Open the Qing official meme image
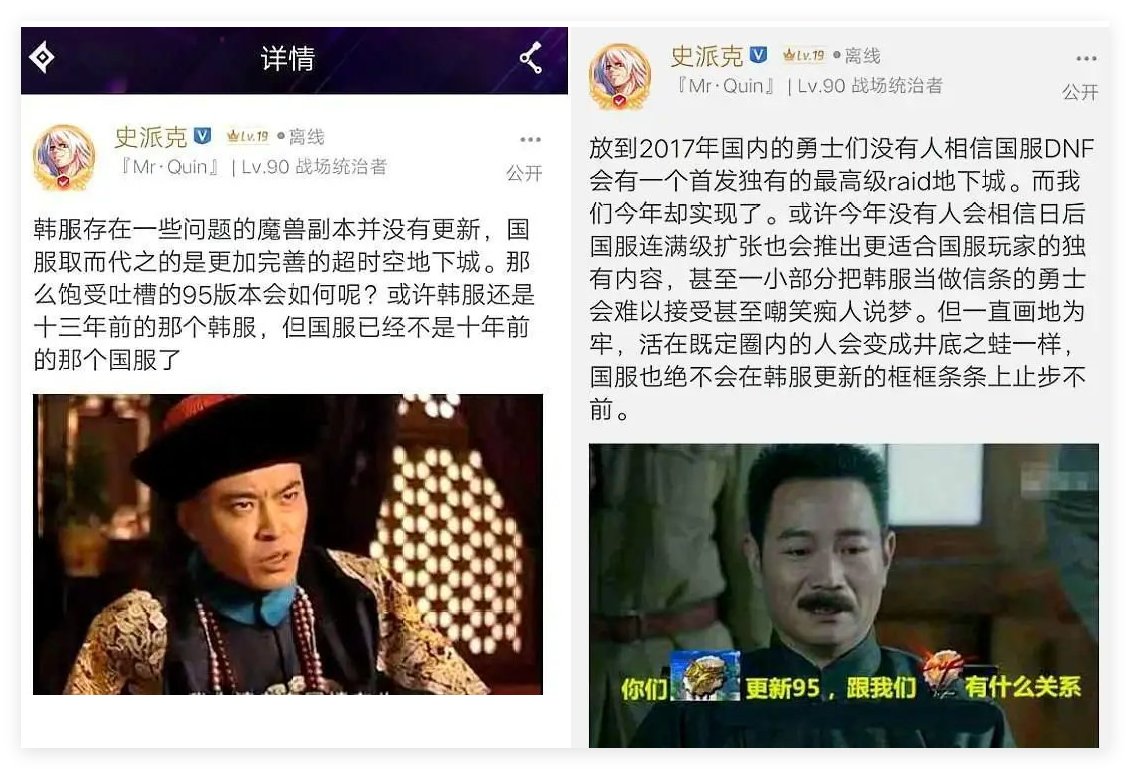1130x769 pixels. [x=288, y=544]
